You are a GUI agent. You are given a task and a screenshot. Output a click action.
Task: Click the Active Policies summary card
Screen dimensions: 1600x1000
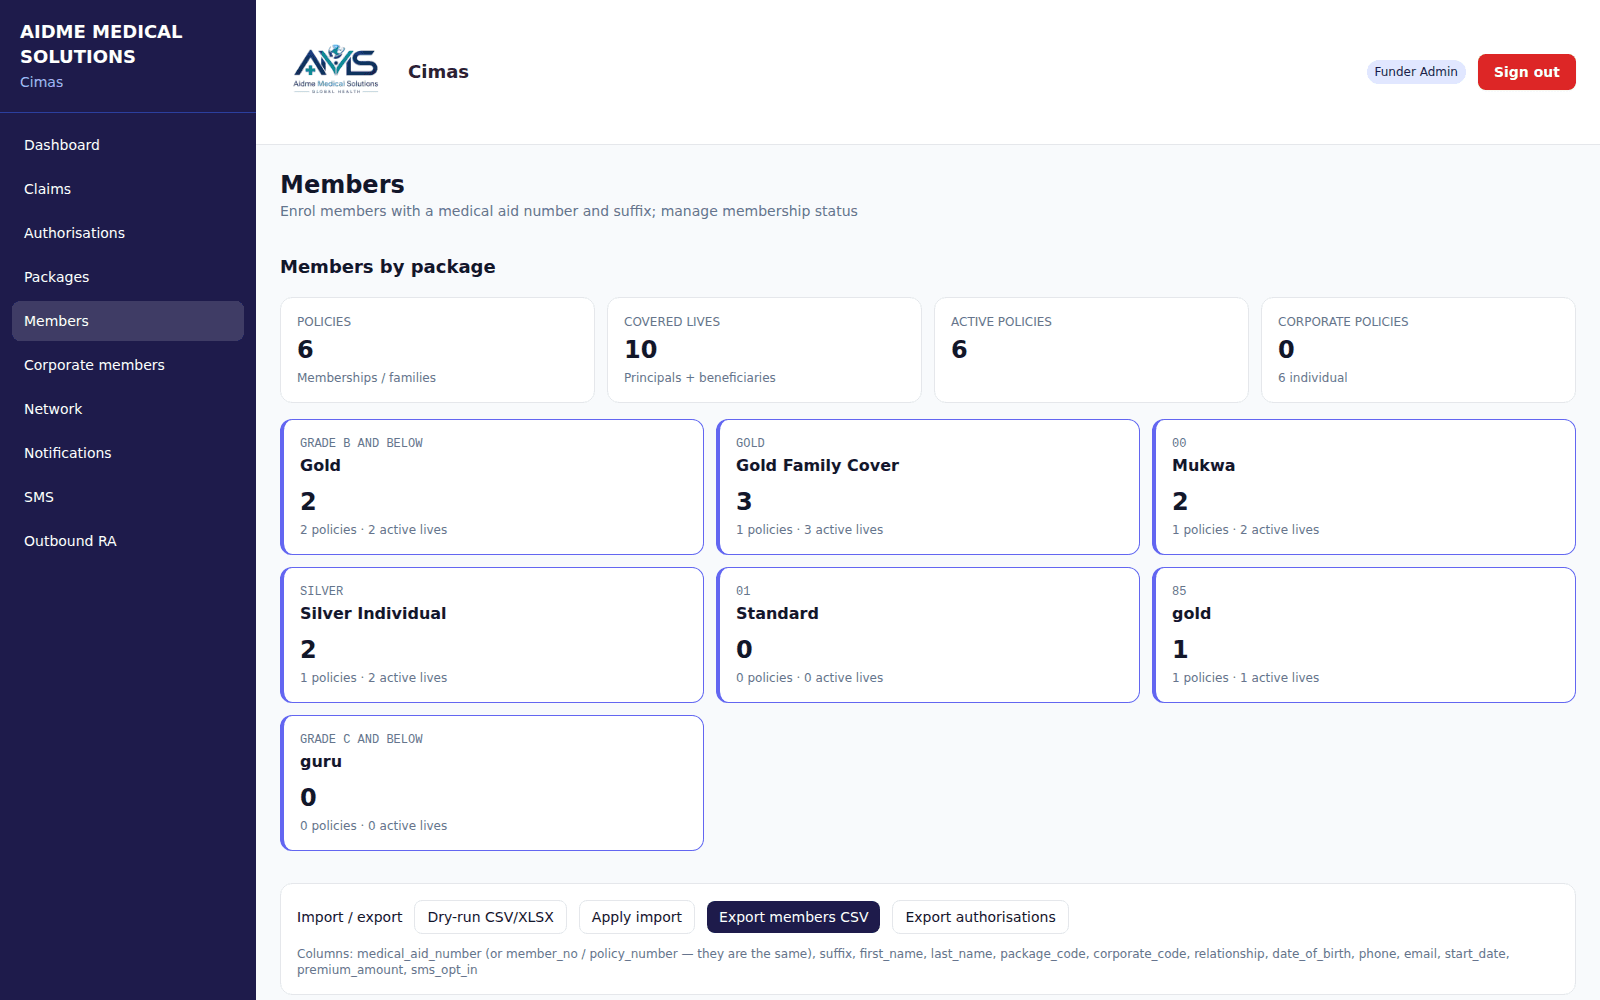1091,350
